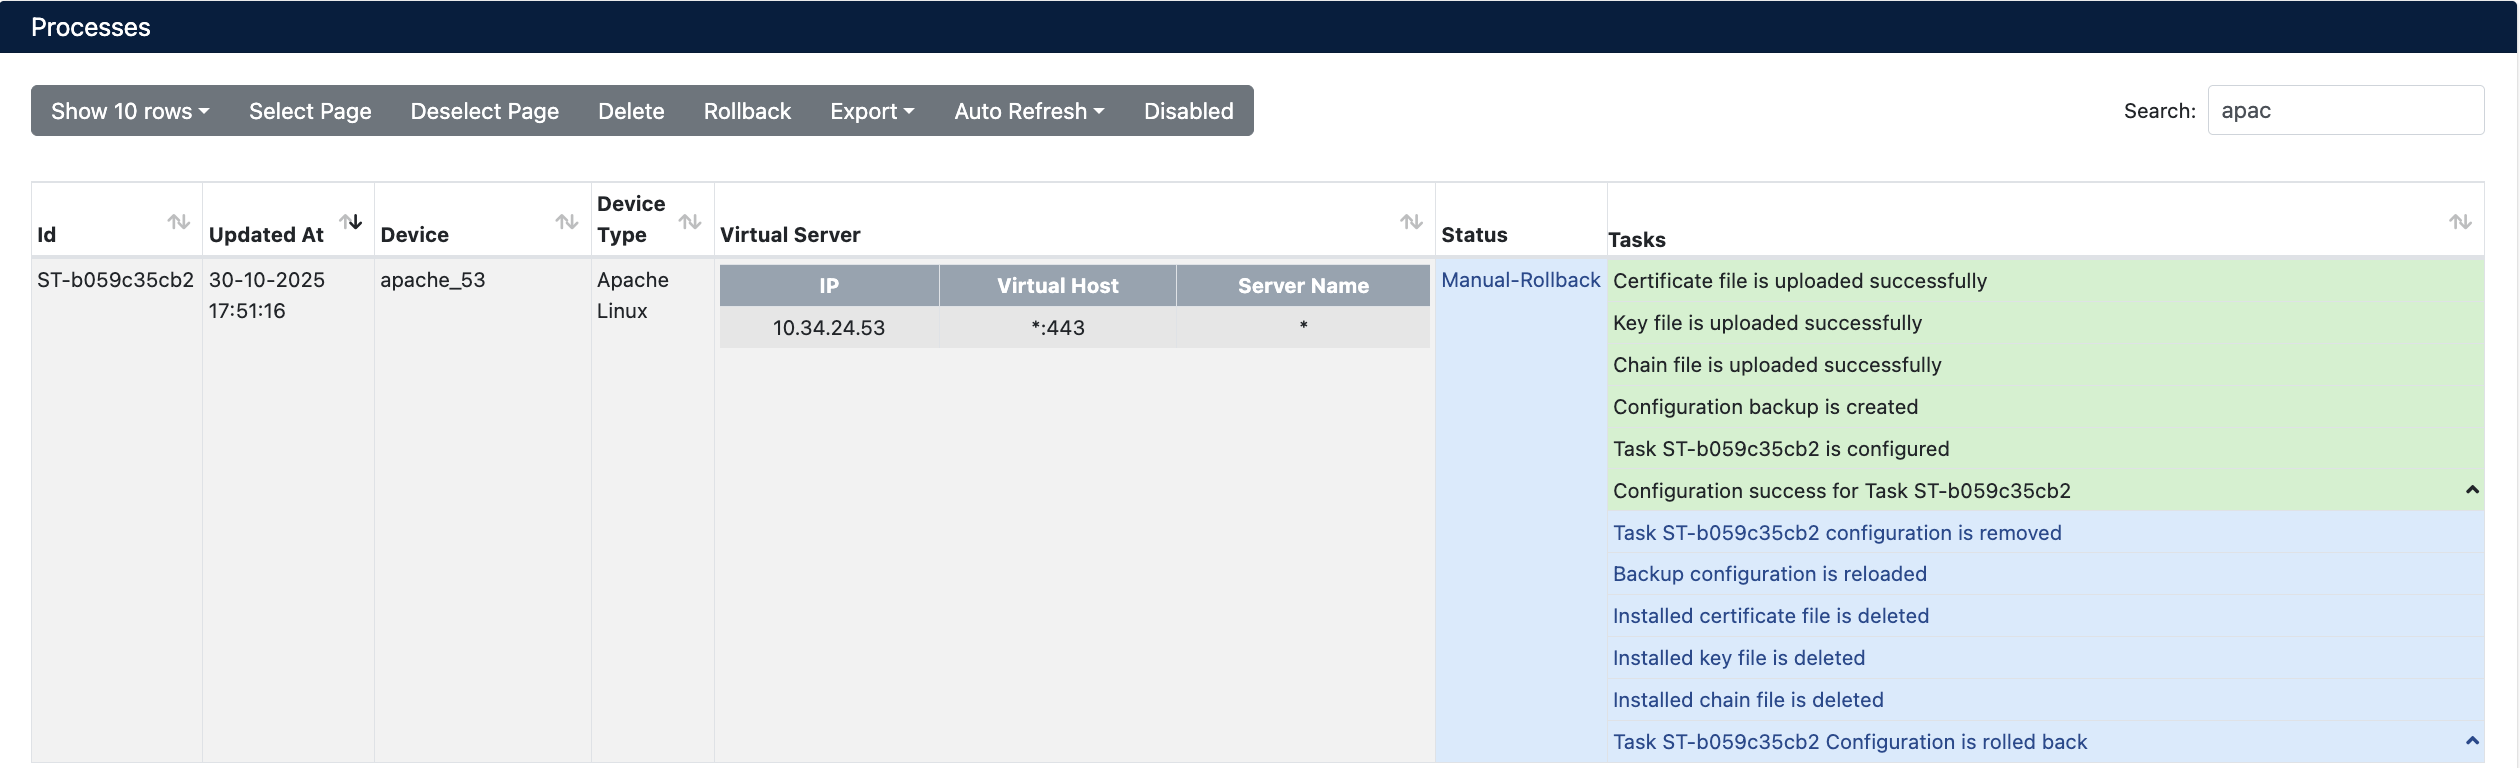Open the Show 10 rows dropdown
This screenshot has width=2520, height=768.
[x=130, y=111]
